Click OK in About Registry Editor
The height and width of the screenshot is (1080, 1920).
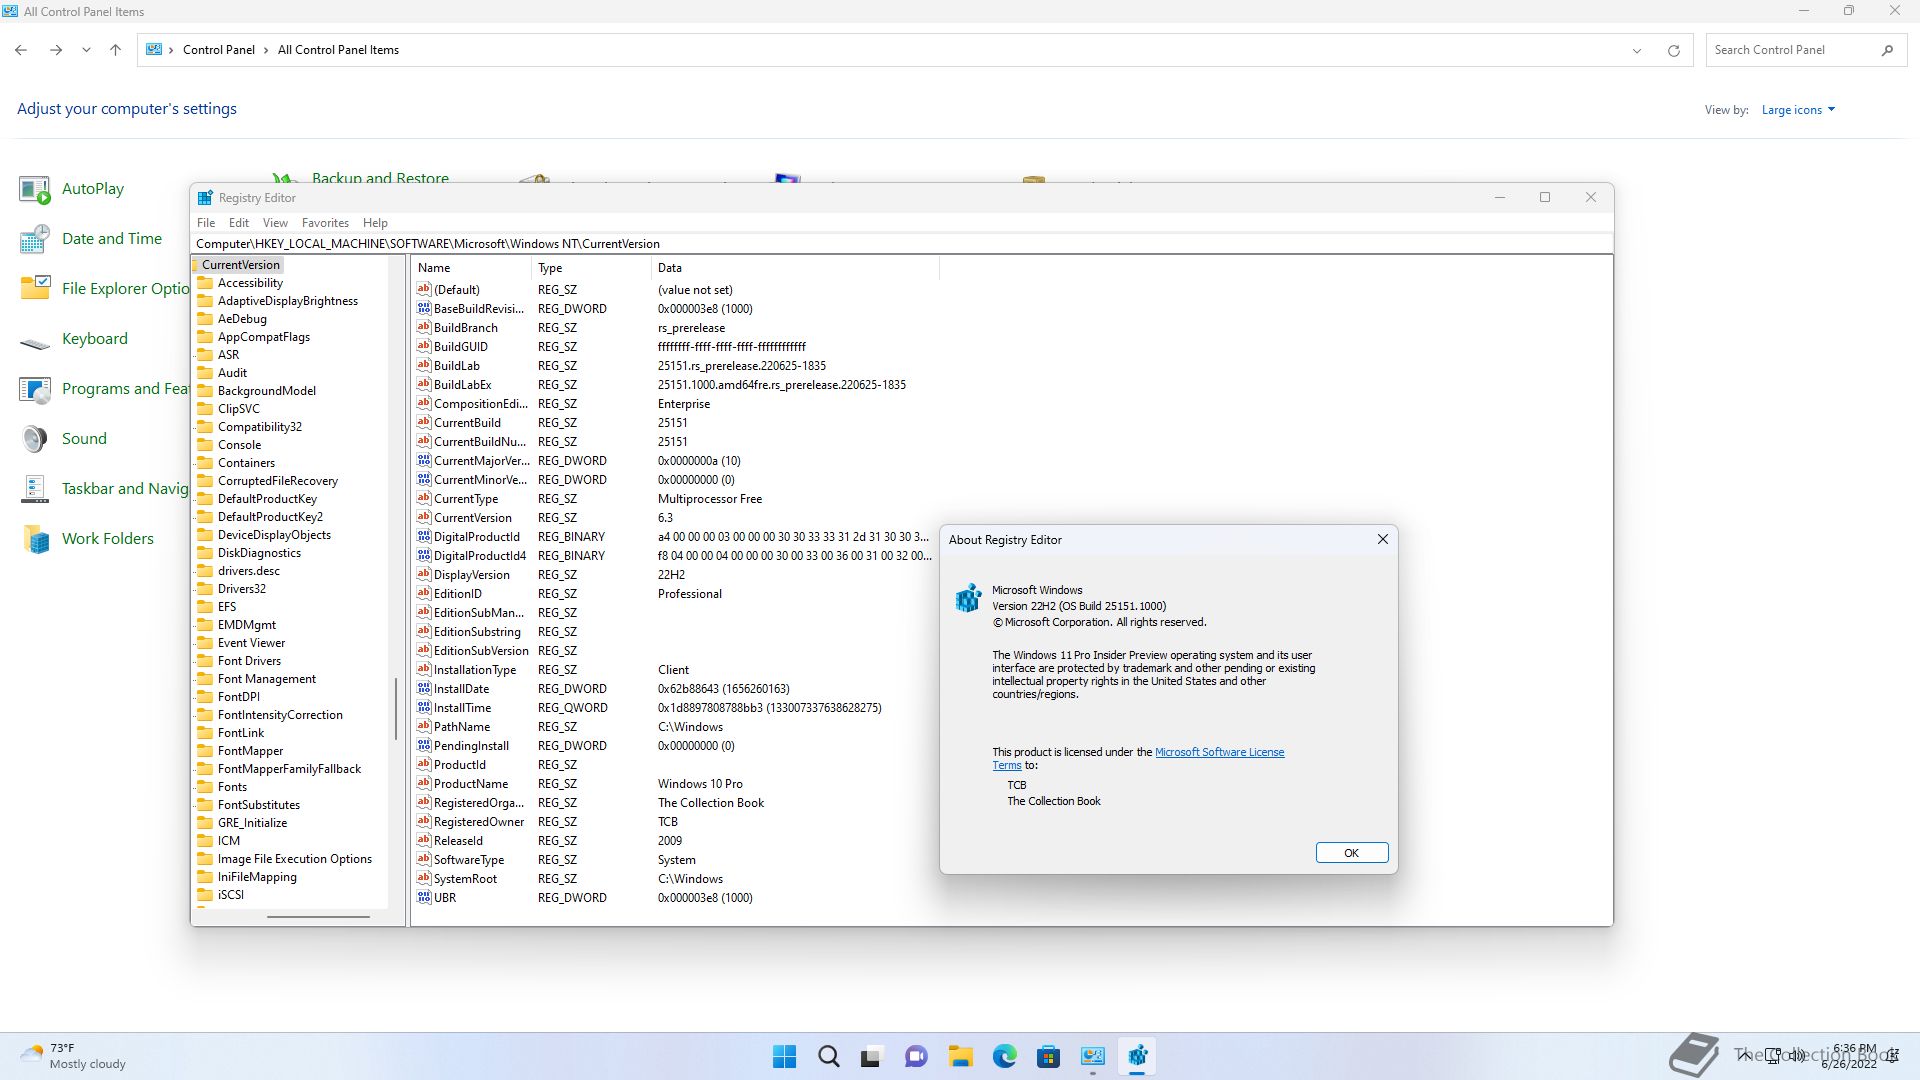point(1351,853)
